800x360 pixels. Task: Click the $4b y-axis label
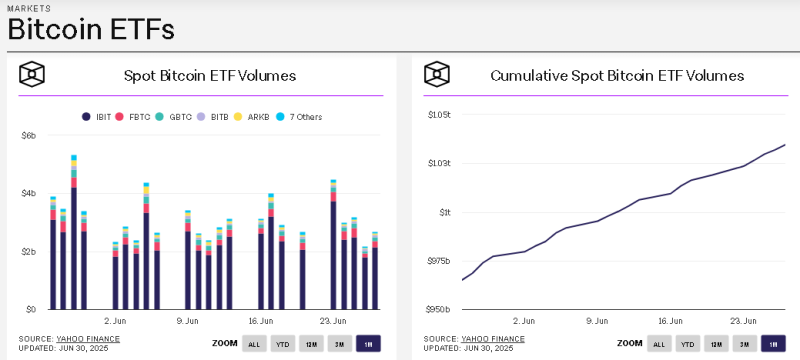(x=28, y=193)
